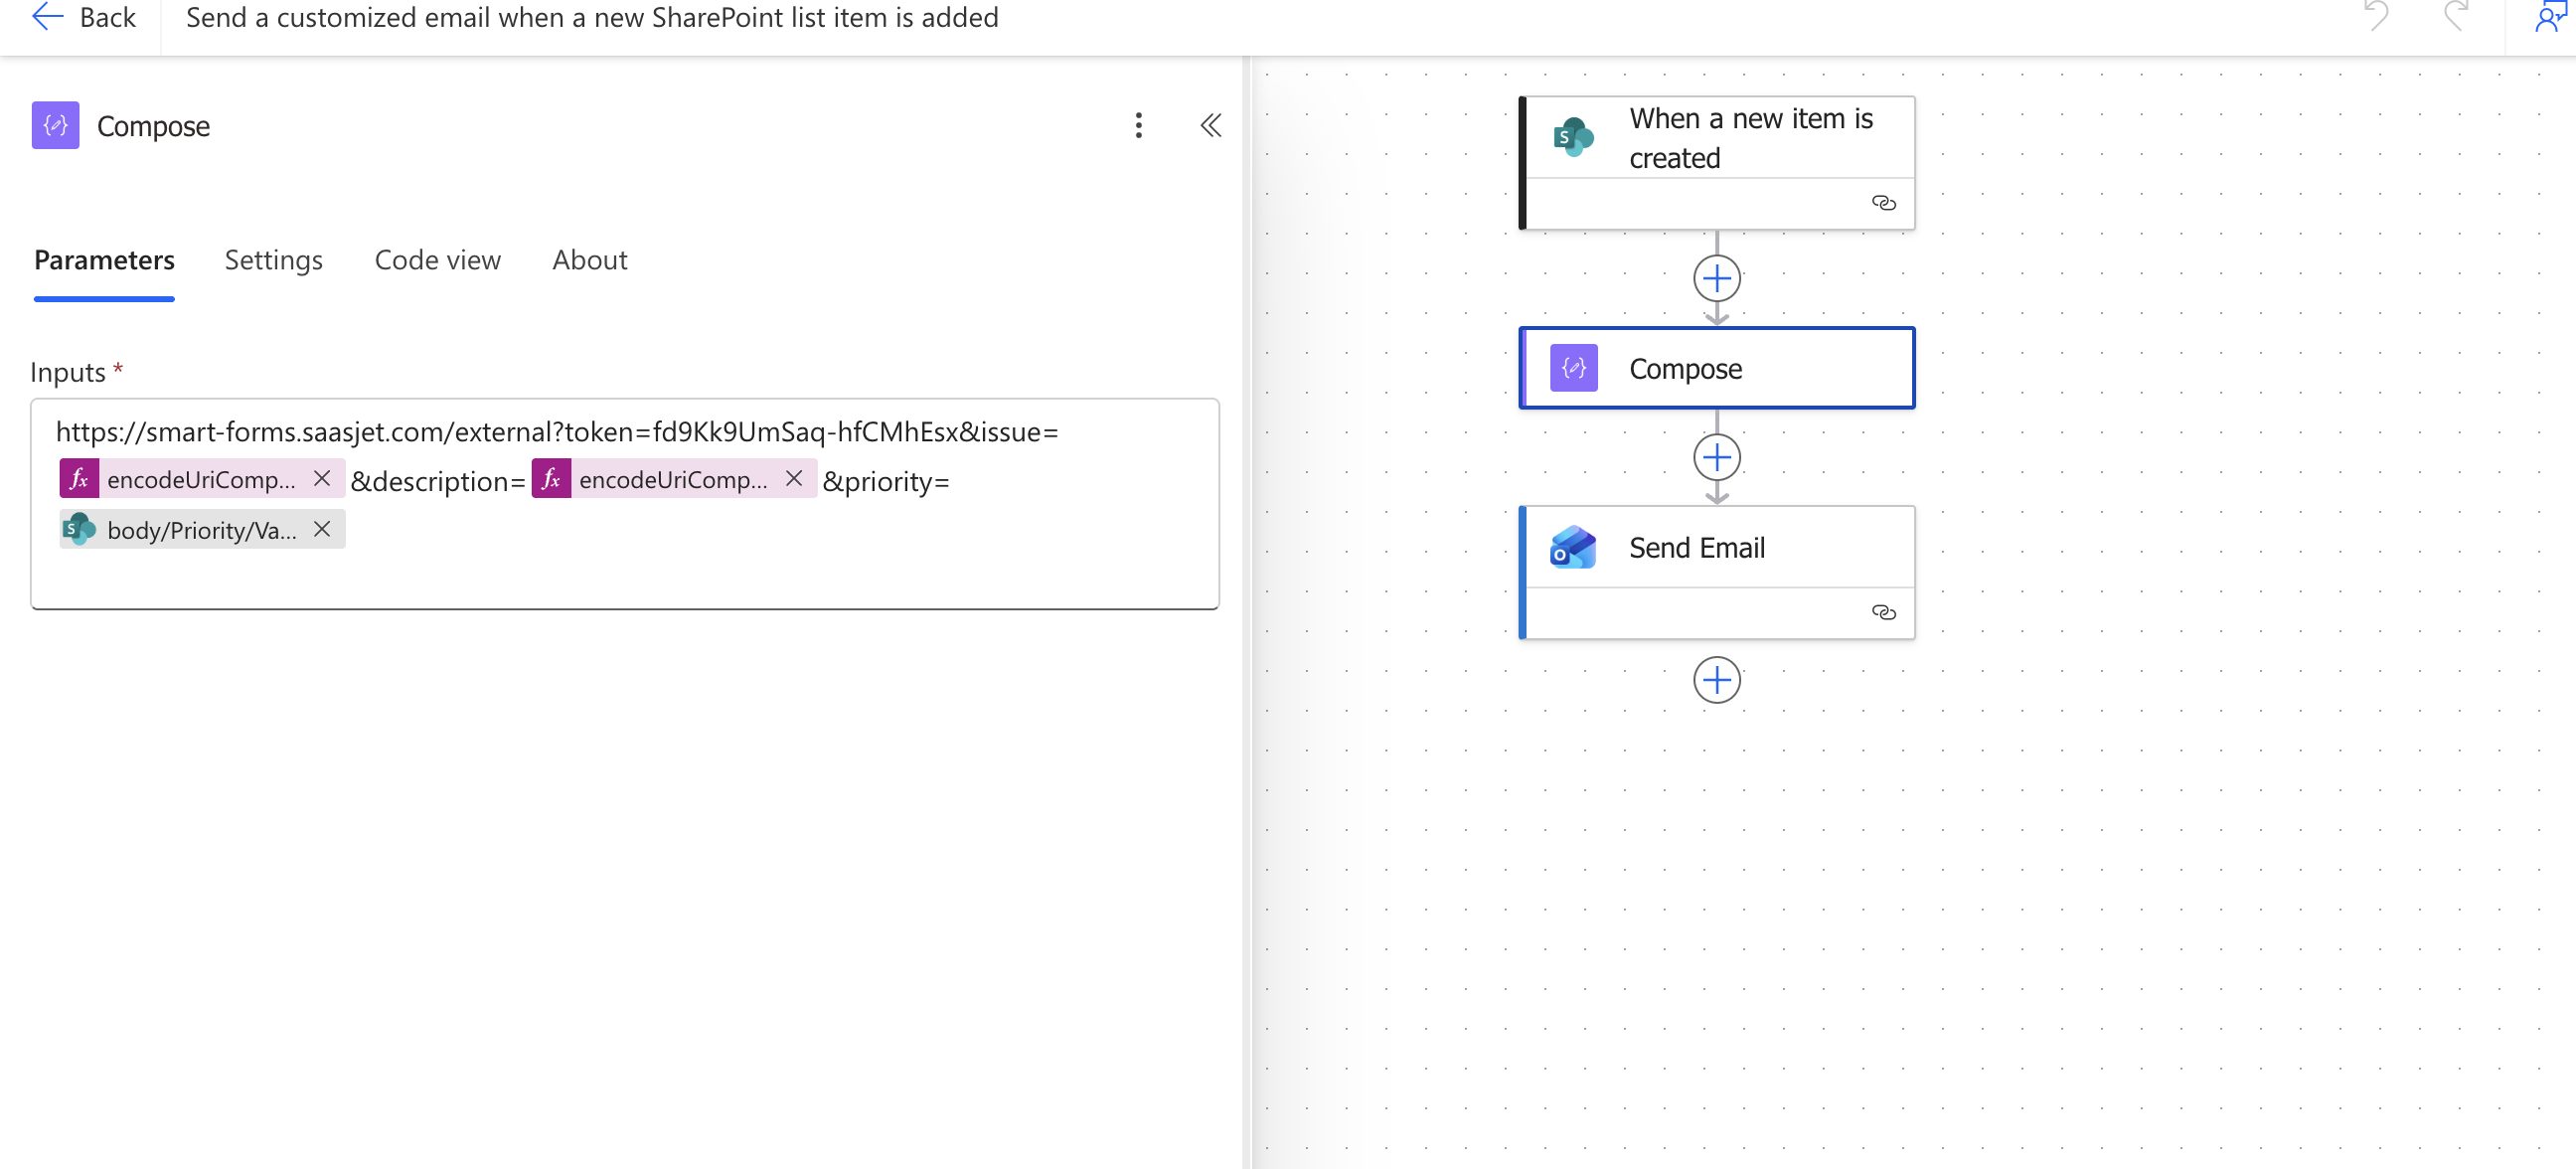Click inside the Inputs text field
The height and width of the screenshot is (1169, 2576).
click(x=625, y=504)
